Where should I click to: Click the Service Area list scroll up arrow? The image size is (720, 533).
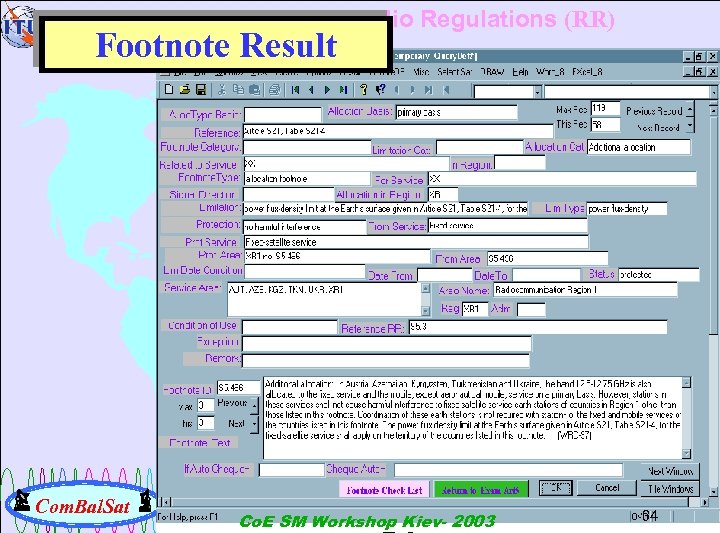(425, 289)
